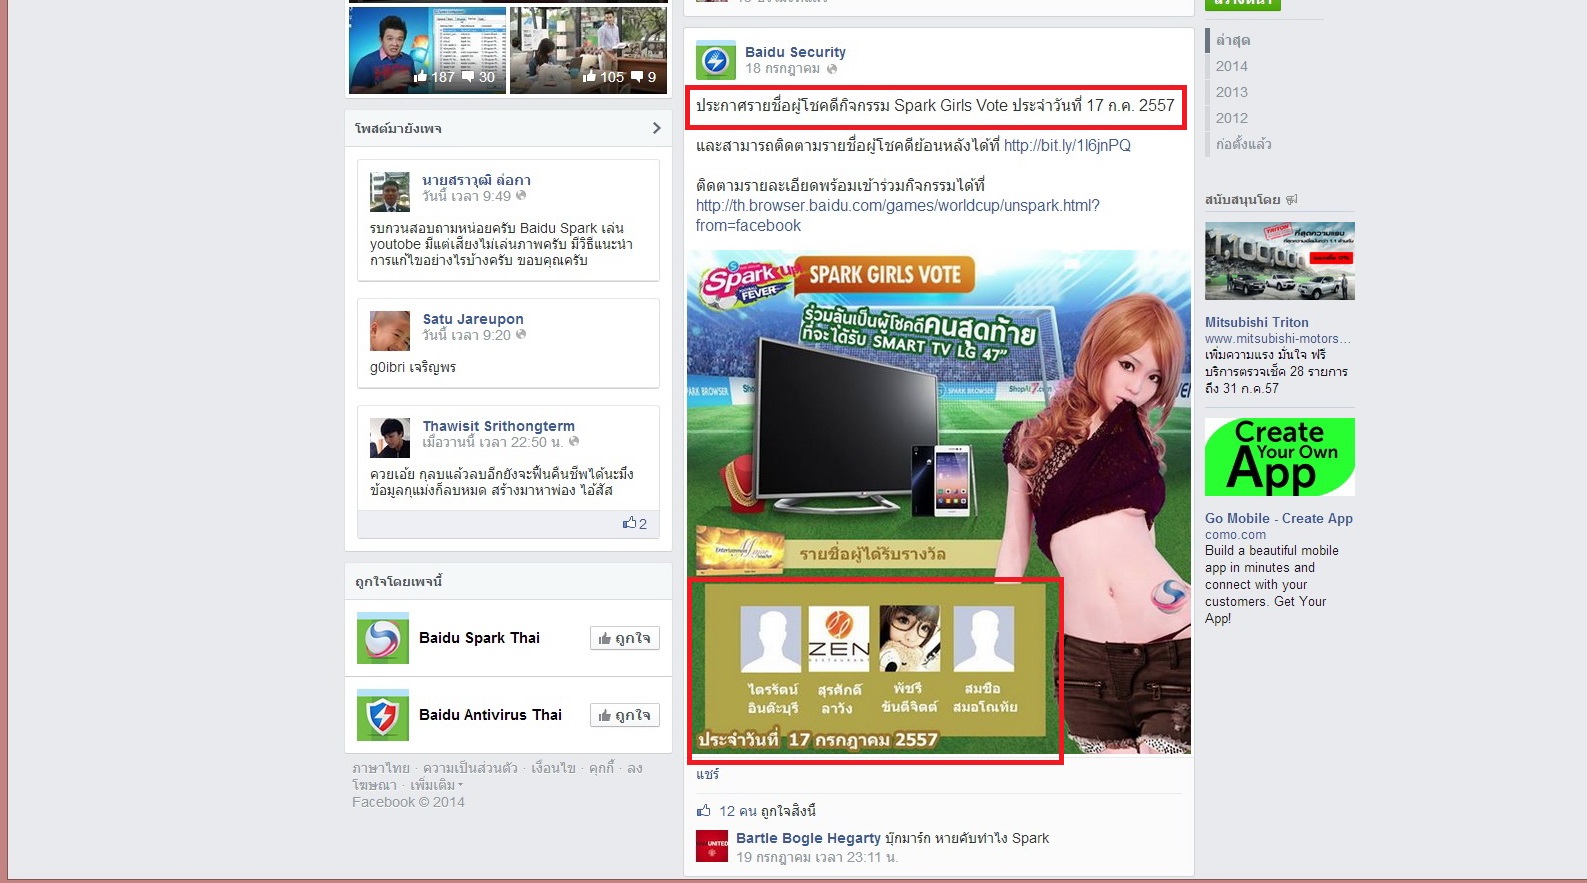The width and height of the screenshot is (1587, 883).
Task: Click the โพสต์มายังเพจ section title
Action: (x=398, y=128)
